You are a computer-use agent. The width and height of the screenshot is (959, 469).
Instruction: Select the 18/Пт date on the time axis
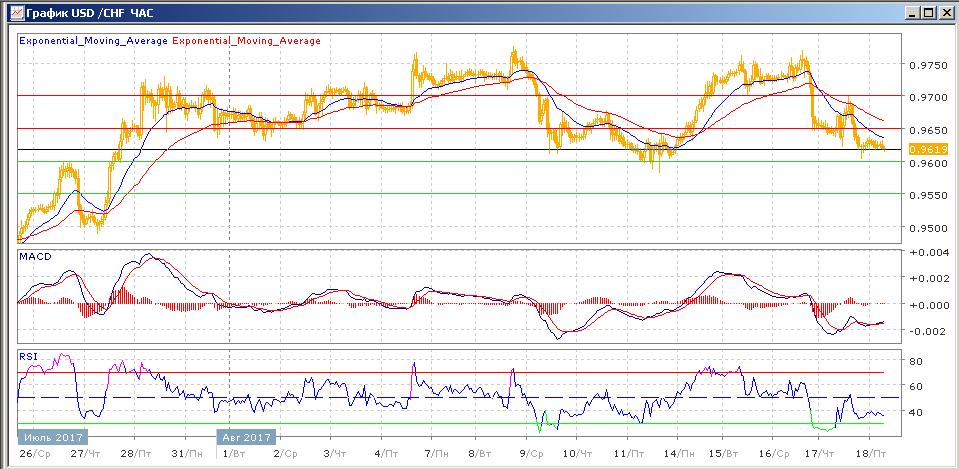[x=872, y=453]
